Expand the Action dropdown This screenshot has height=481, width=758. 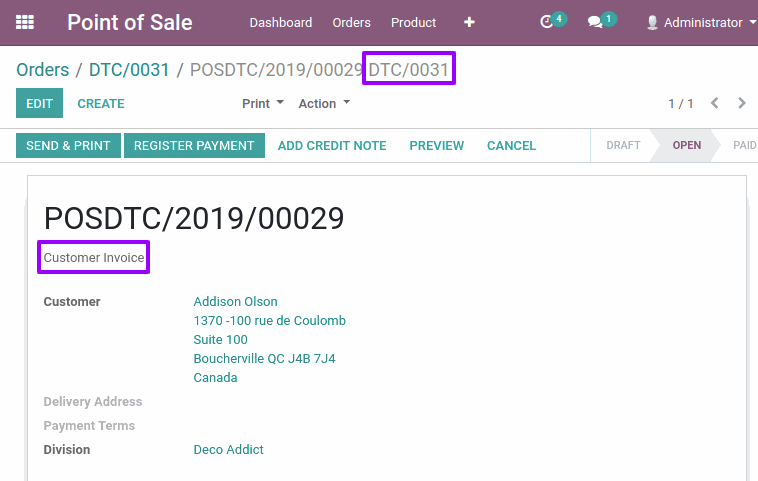tap(324, 103)
